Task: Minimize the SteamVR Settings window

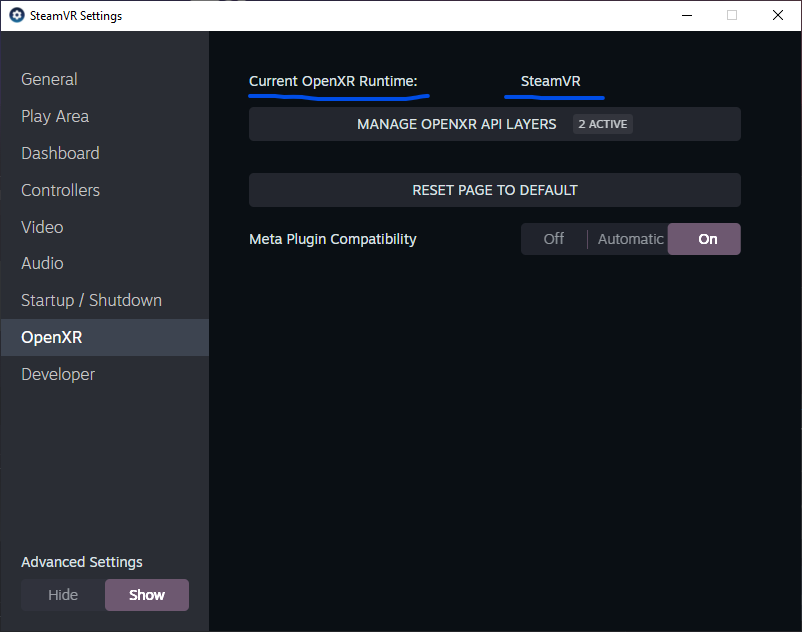Action: pyautogui.click(x=687, y=15)
